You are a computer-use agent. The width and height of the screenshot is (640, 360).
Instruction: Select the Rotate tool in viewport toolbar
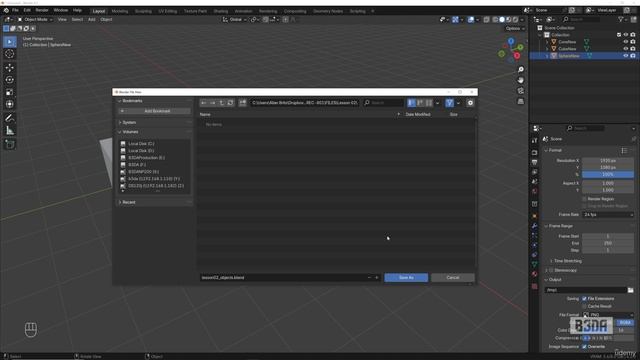(9, 80)
